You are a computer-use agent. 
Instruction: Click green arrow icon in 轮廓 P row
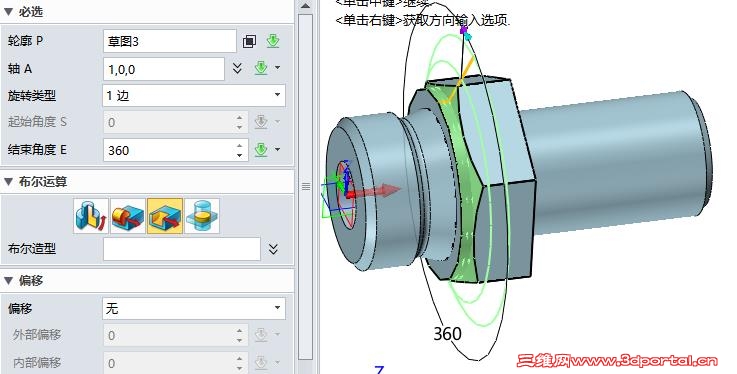click(273, 41)
